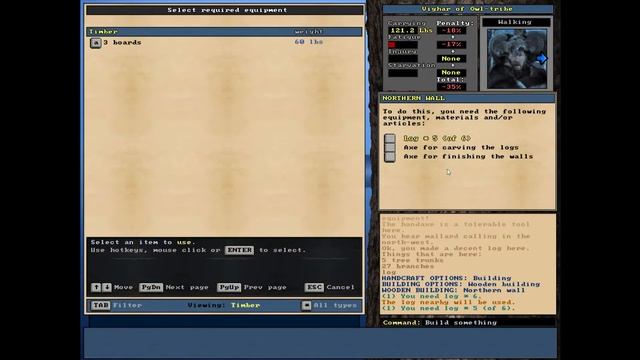Screen dimensions: 640x360
Task: Click the Injury status bar
Action: point(402,59)
